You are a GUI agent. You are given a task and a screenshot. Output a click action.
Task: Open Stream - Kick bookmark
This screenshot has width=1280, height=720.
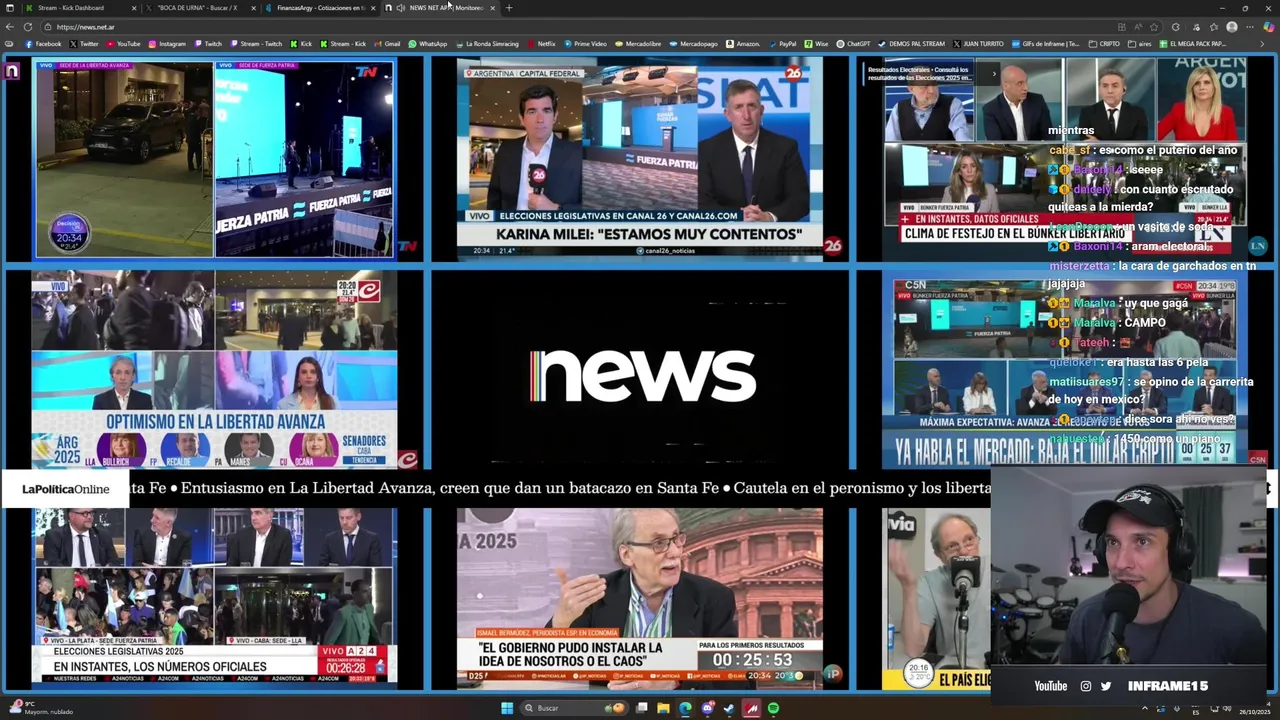coord(343,44)
